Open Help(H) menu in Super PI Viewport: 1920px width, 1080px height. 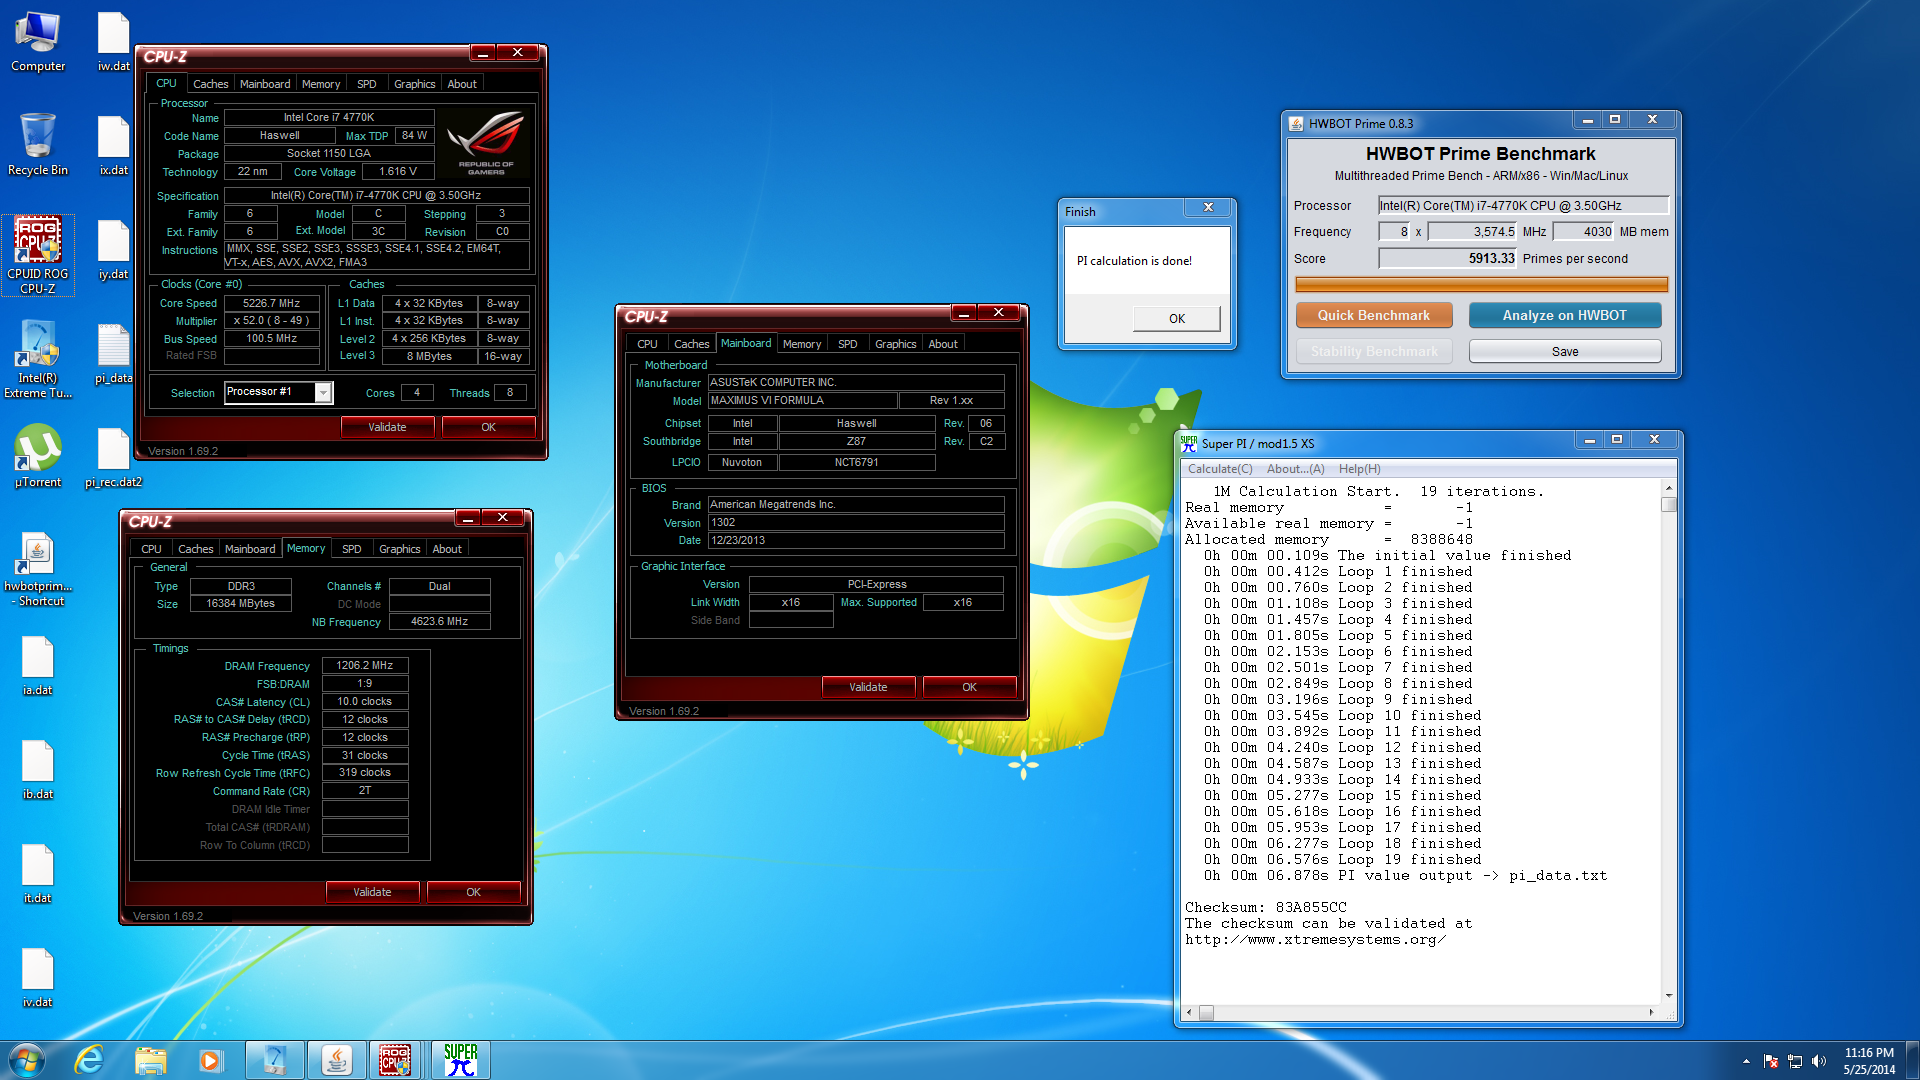click(1360, 469)
